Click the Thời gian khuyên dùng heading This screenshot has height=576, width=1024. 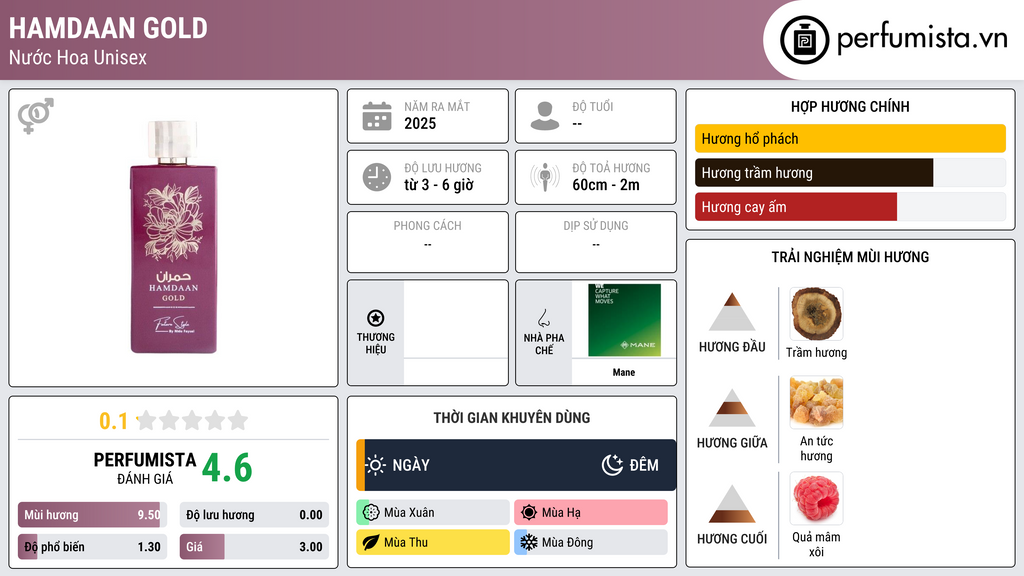click(512, 418)
